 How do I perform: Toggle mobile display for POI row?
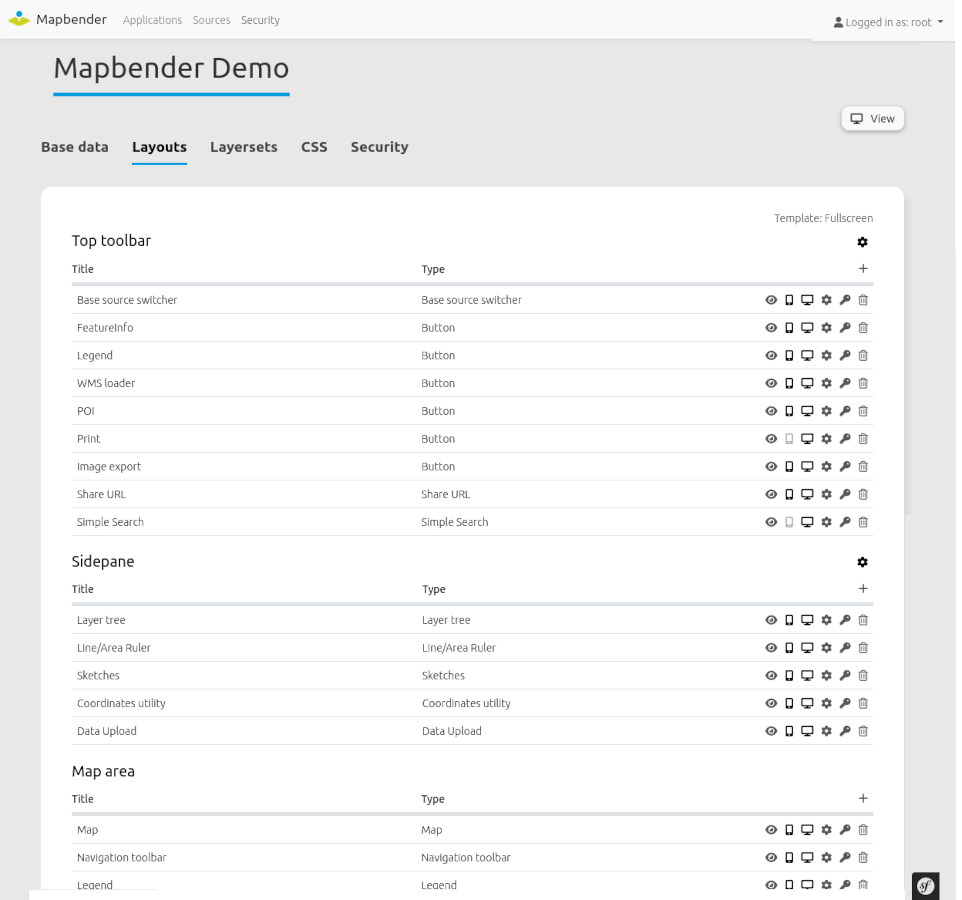pyautogui.click(x=790, y=411)
